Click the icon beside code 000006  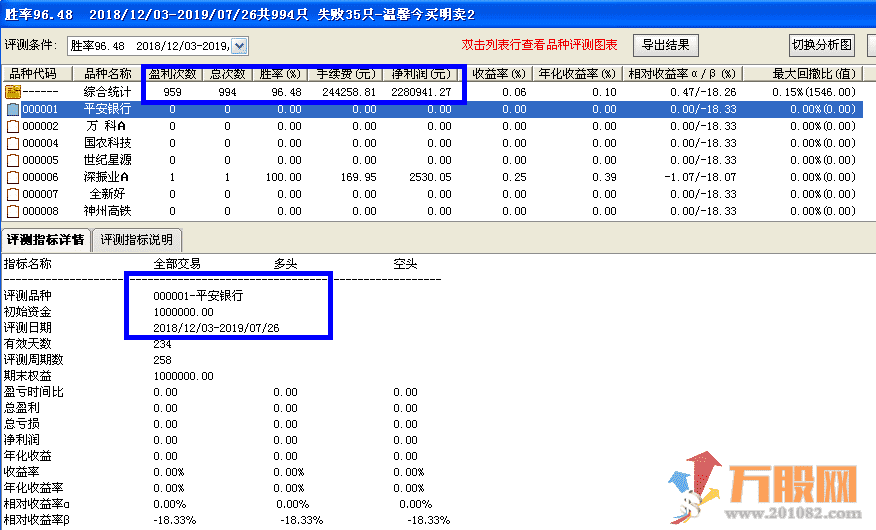12,178
